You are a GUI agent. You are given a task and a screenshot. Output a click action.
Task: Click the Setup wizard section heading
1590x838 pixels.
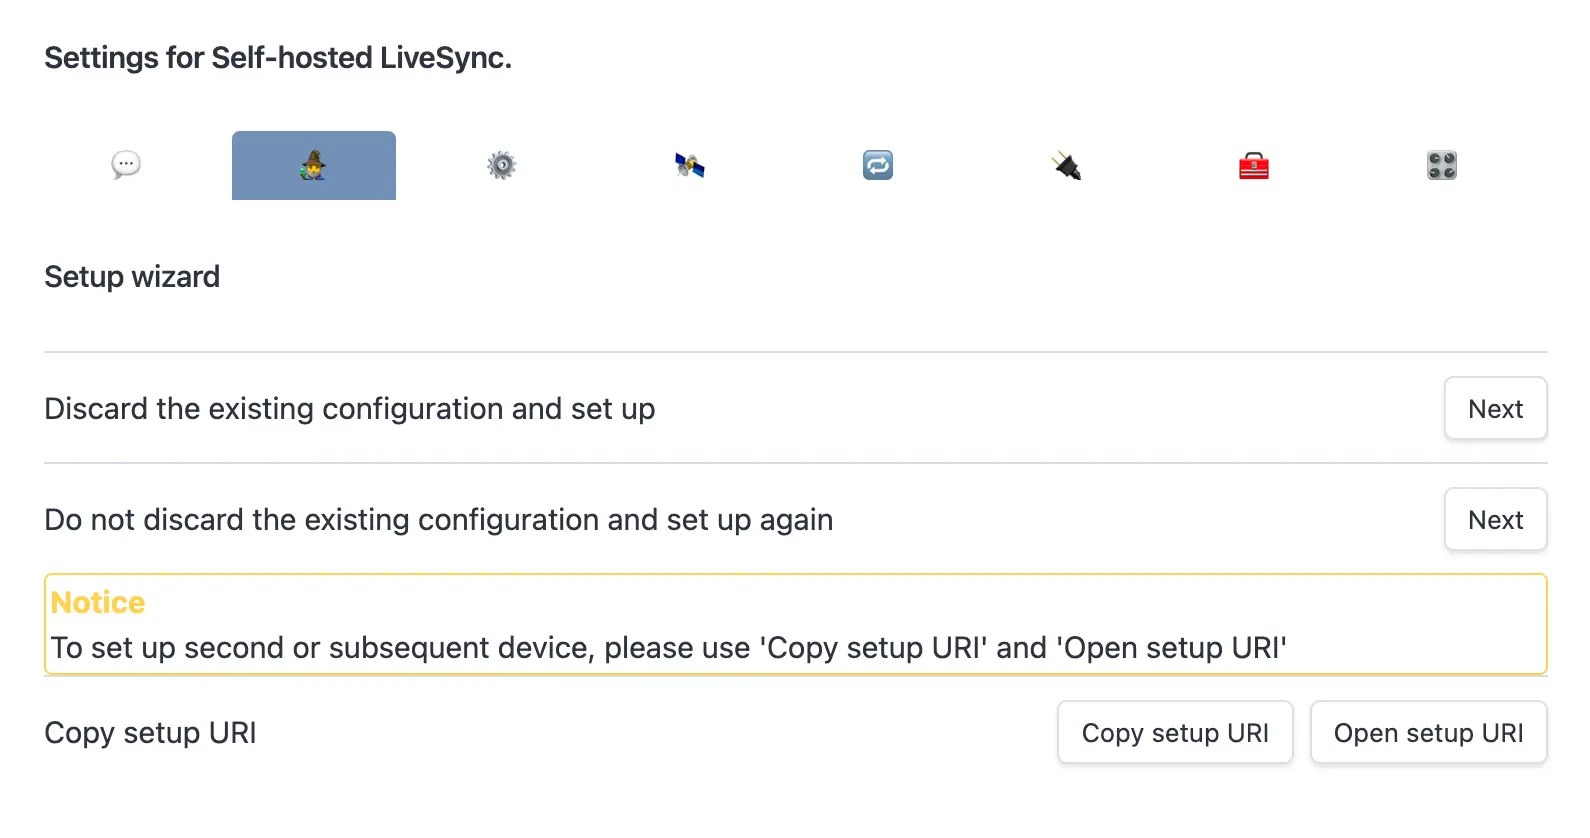(132, 277)
